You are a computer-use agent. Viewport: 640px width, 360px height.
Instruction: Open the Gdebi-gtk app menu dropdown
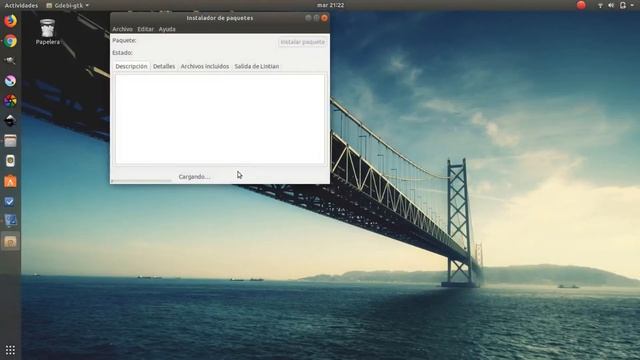click(x=67, y=5)
